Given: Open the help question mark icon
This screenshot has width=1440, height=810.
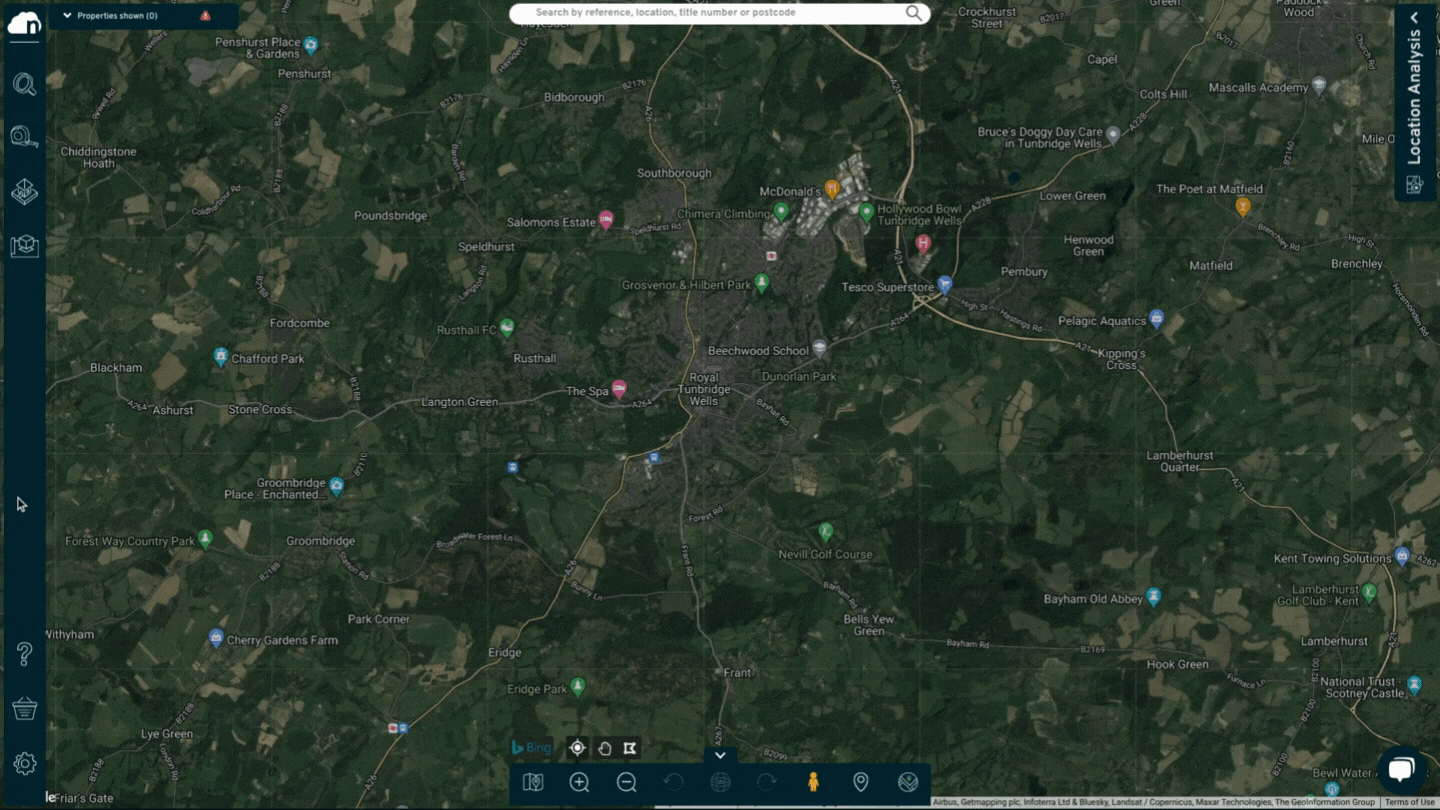Looking at the screenshot, I should (24, 654).
